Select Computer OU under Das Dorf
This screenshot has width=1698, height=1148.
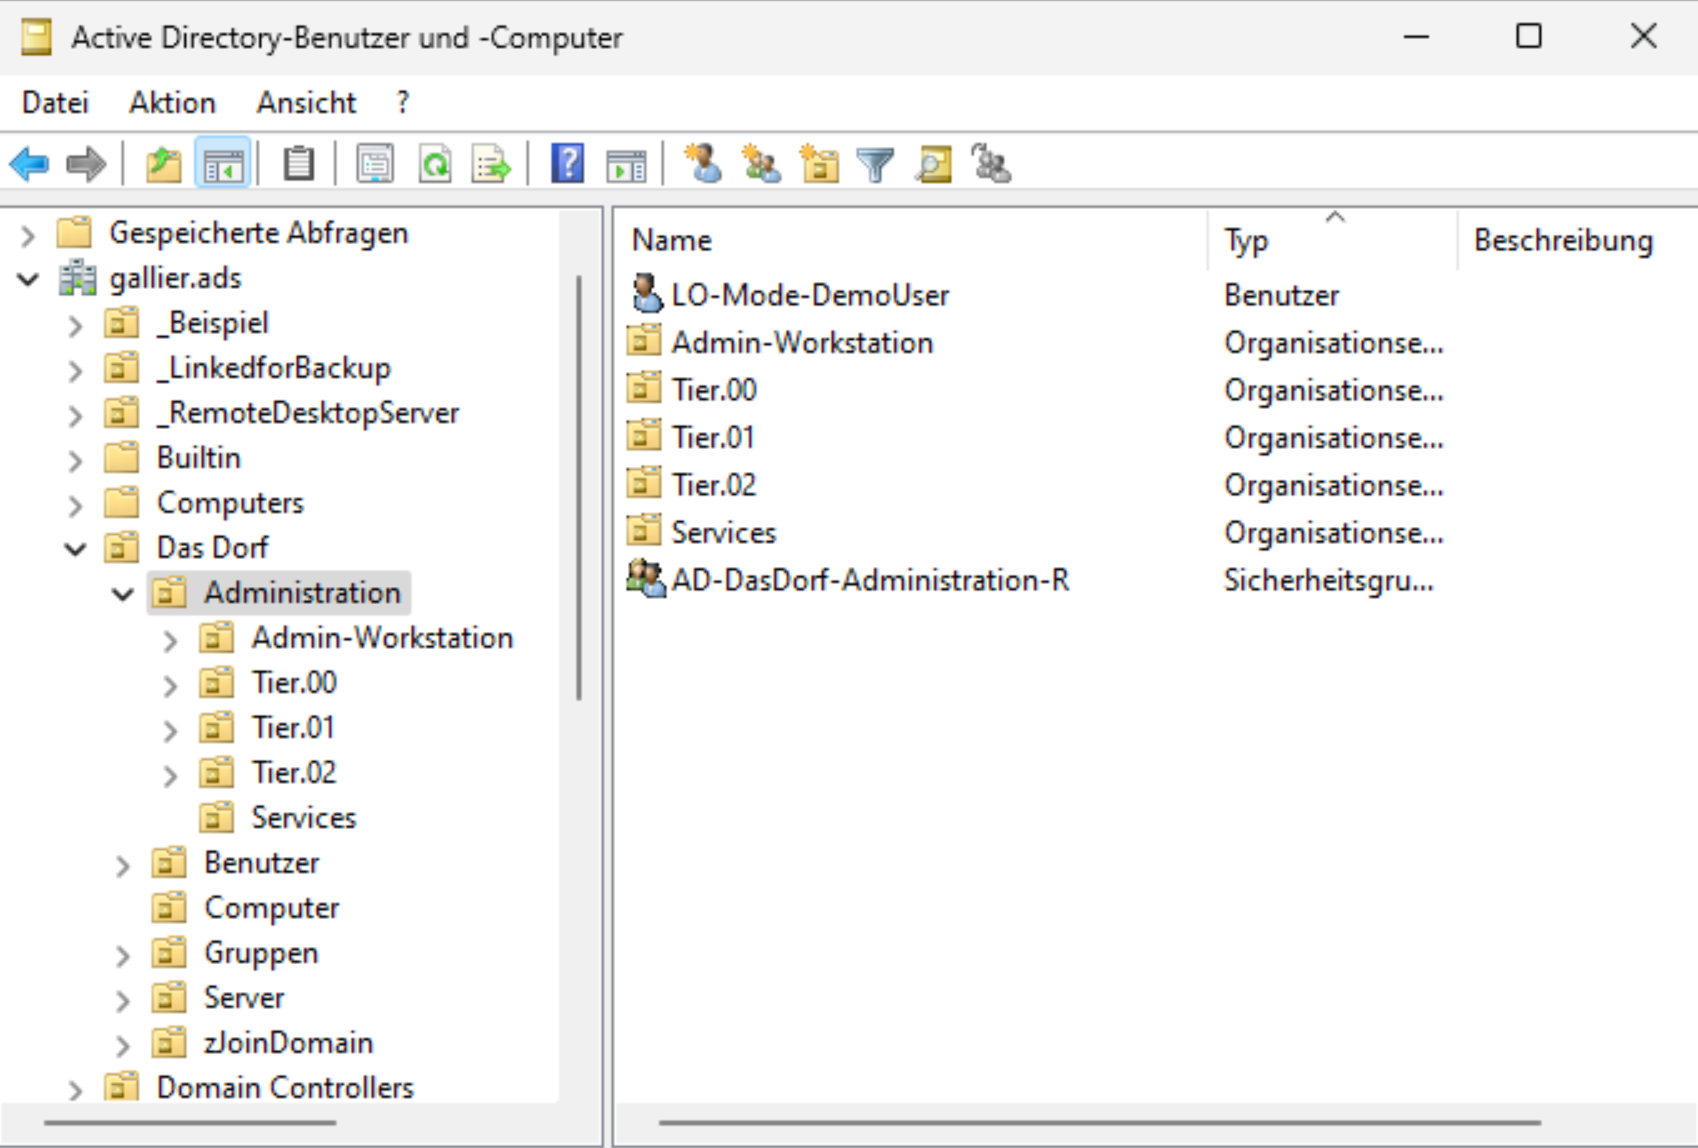pyautogui.click(x=272, y=907)
